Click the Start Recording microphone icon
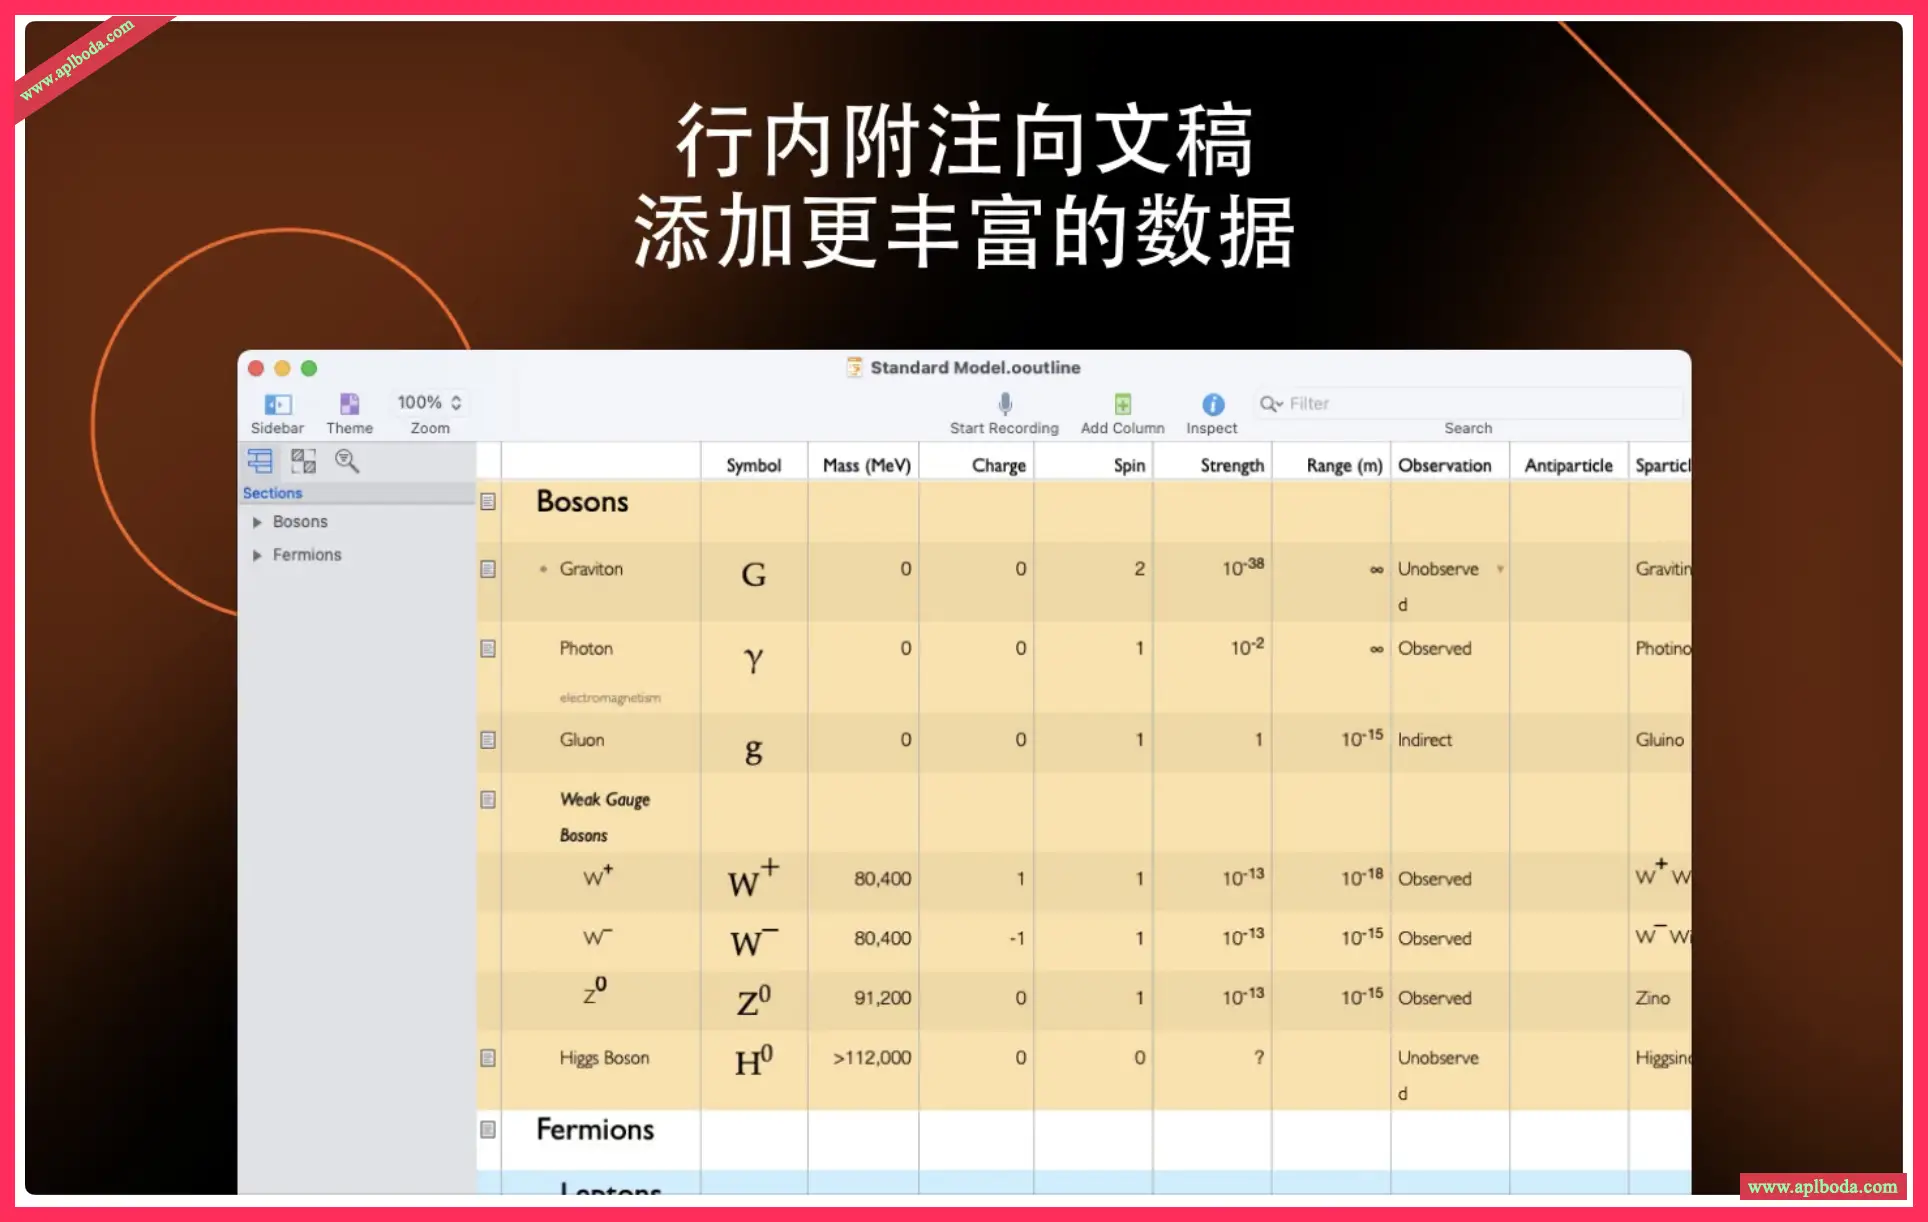1928x1222 pixels. point(1005,403)
